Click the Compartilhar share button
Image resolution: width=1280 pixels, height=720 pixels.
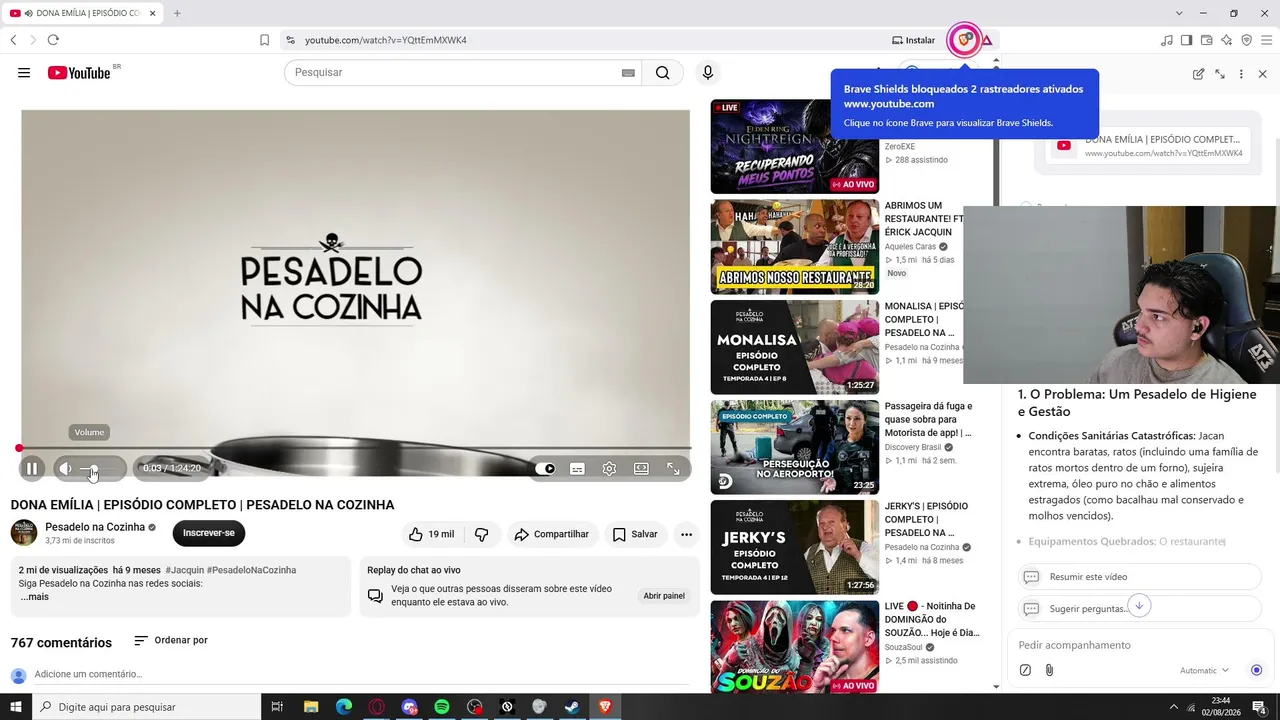click(x=552, y=534)
